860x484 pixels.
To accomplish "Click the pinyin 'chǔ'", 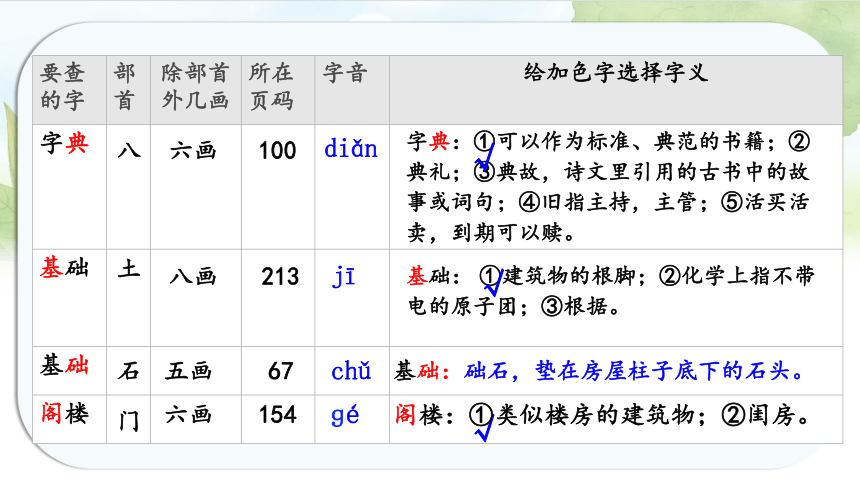I will tap(351, 372).
